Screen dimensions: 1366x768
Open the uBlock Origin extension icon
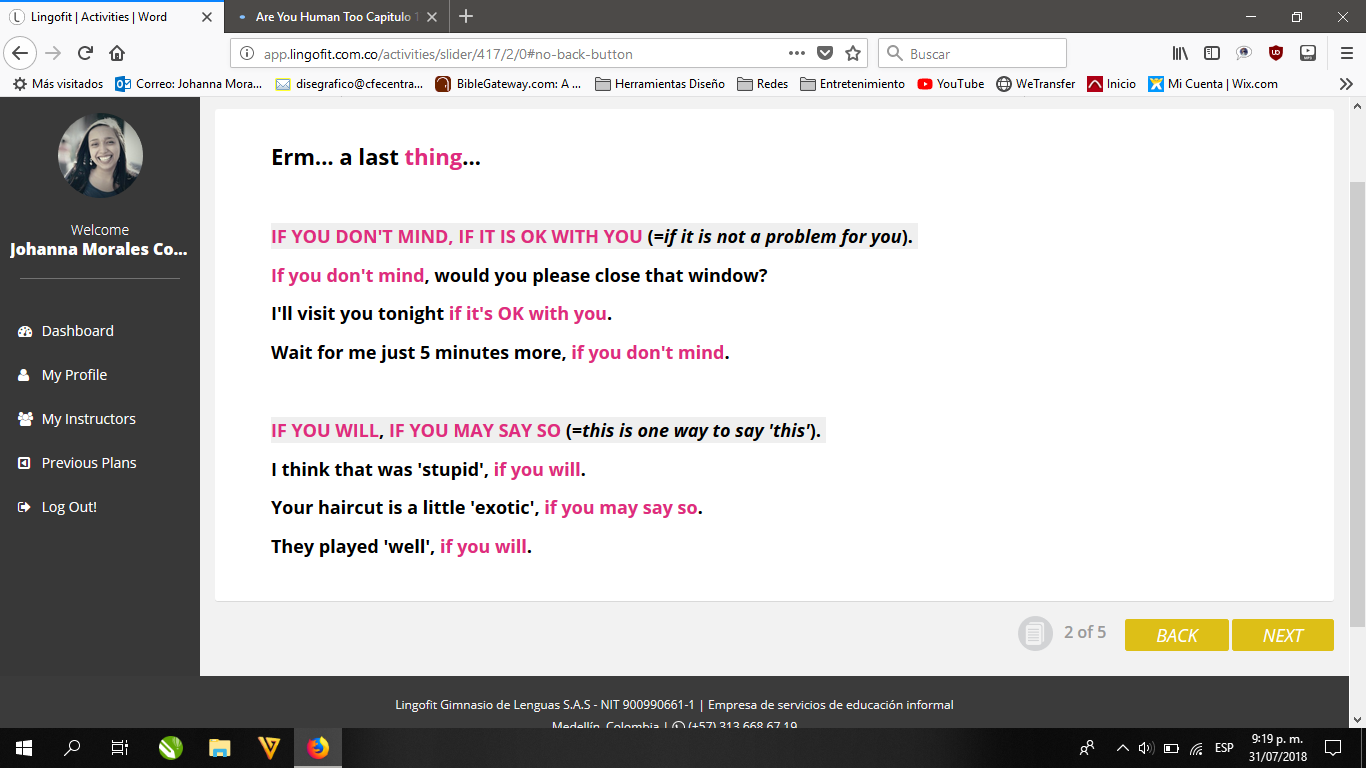pyautogui.click(x=1276, y=54)
